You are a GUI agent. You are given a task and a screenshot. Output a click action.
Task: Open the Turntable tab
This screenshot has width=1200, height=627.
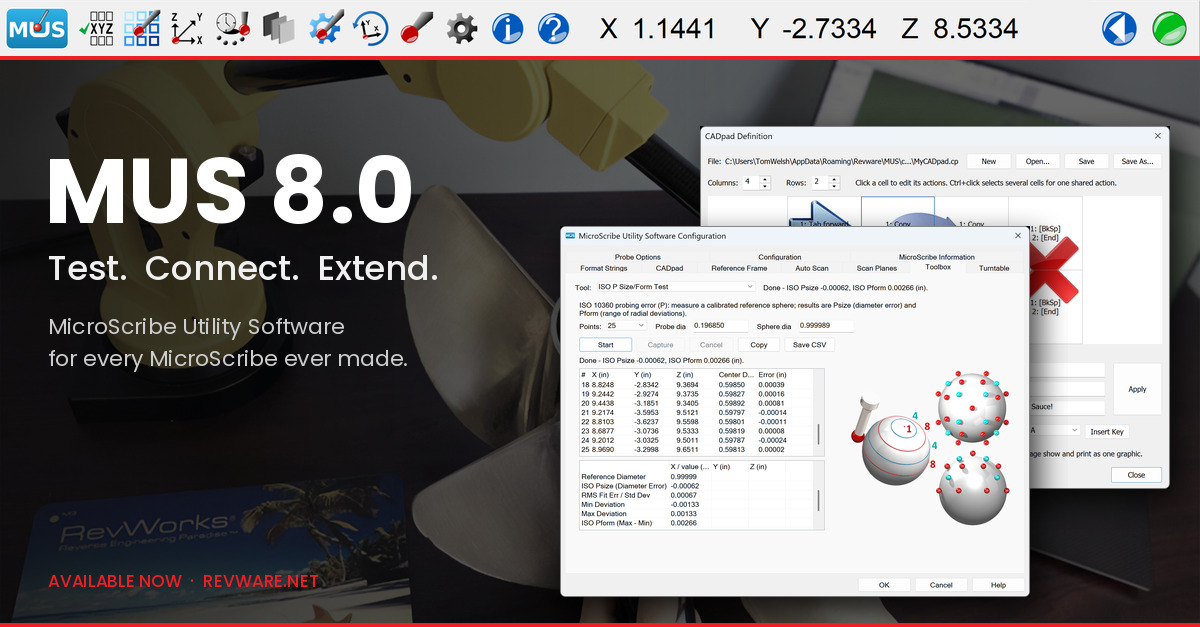click(994, 268)
